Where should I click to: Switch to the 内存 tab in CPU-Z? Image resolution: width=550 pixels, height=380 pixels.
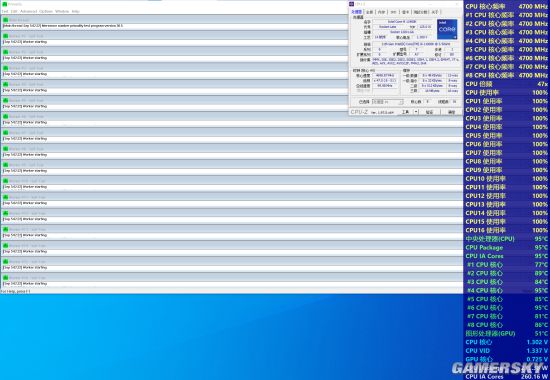[x=381, y=12]
